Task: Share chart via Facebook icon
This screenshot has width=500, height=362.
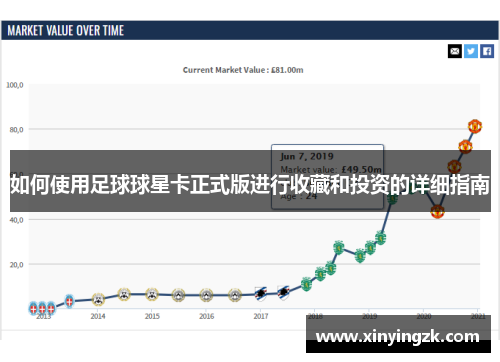Action: pyautogui.click(x=487, y=51)
